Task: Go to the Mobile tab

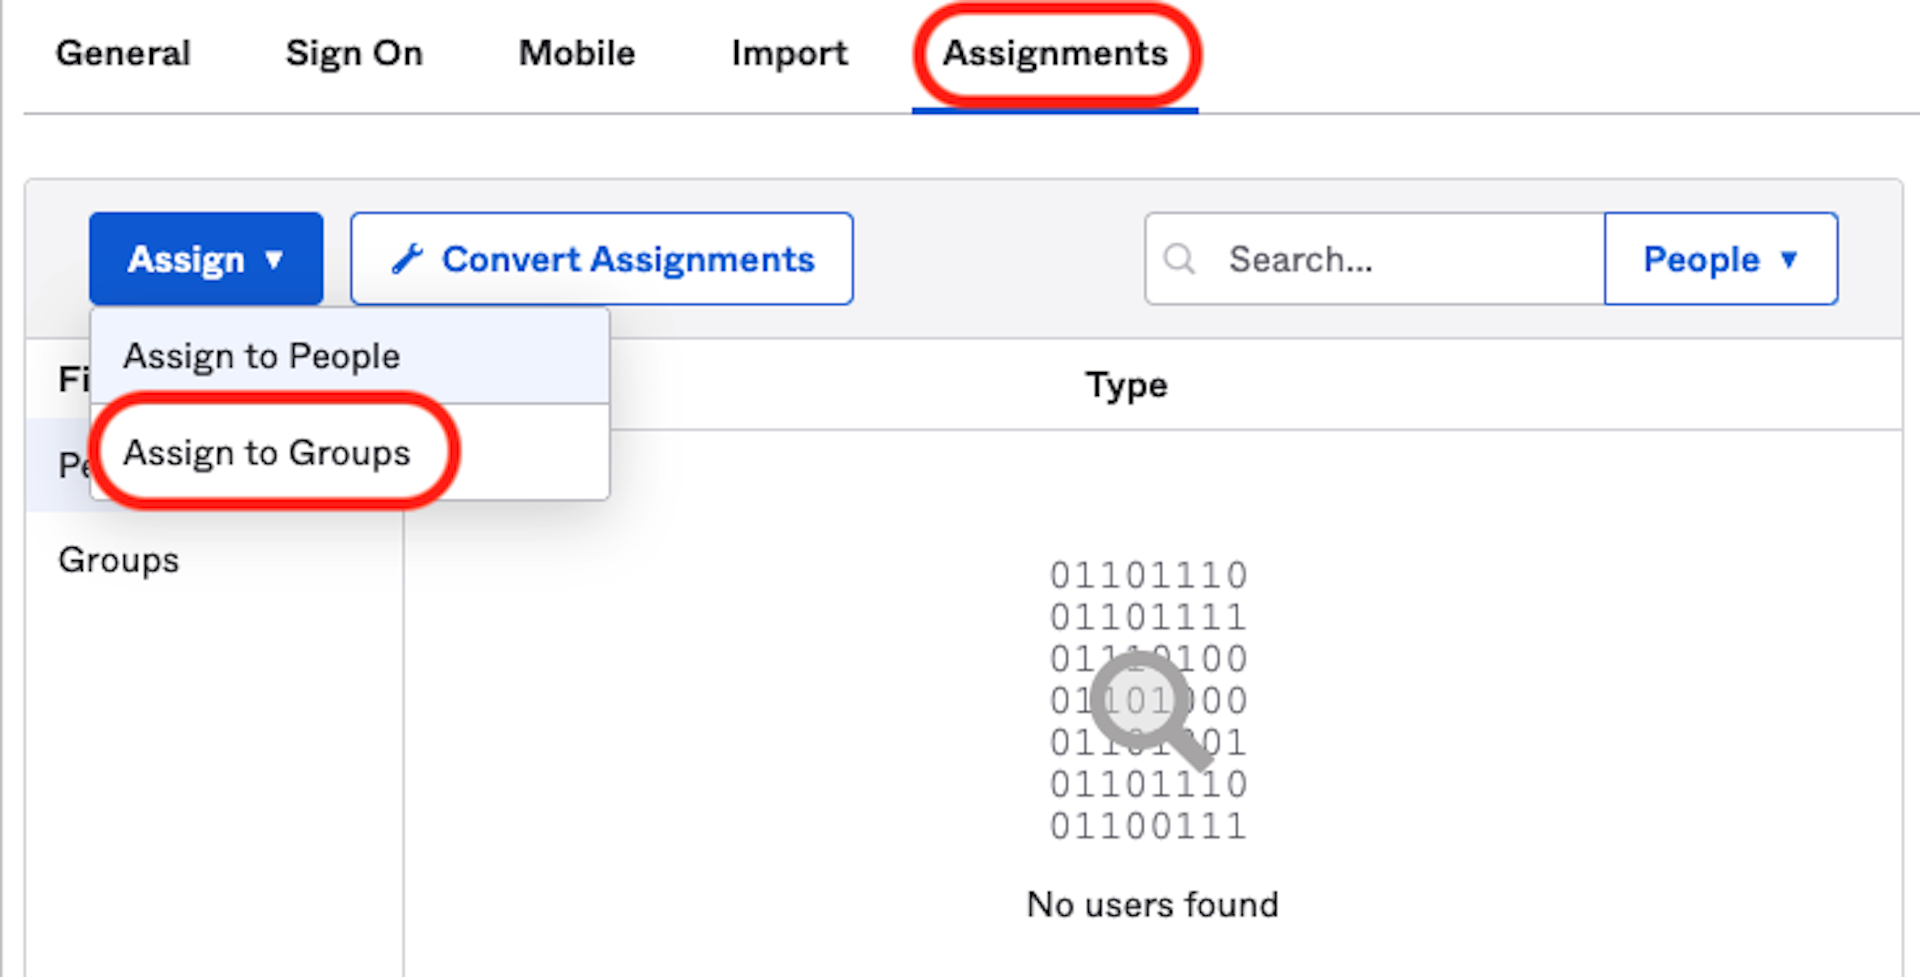Action: click(x=577, y=53)
